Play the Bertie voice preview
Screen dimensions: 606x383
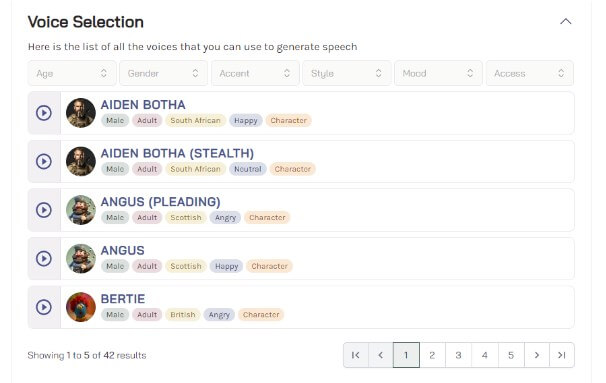(x=44, y=307)
